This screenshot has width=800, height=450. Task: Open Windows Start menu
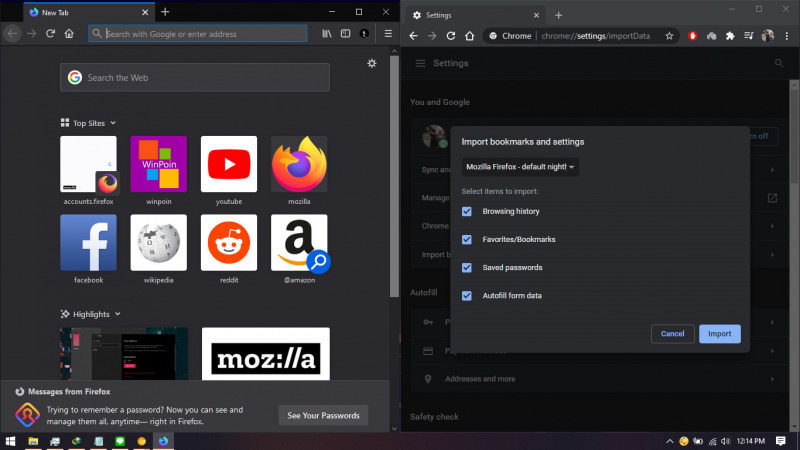[10, 441]
